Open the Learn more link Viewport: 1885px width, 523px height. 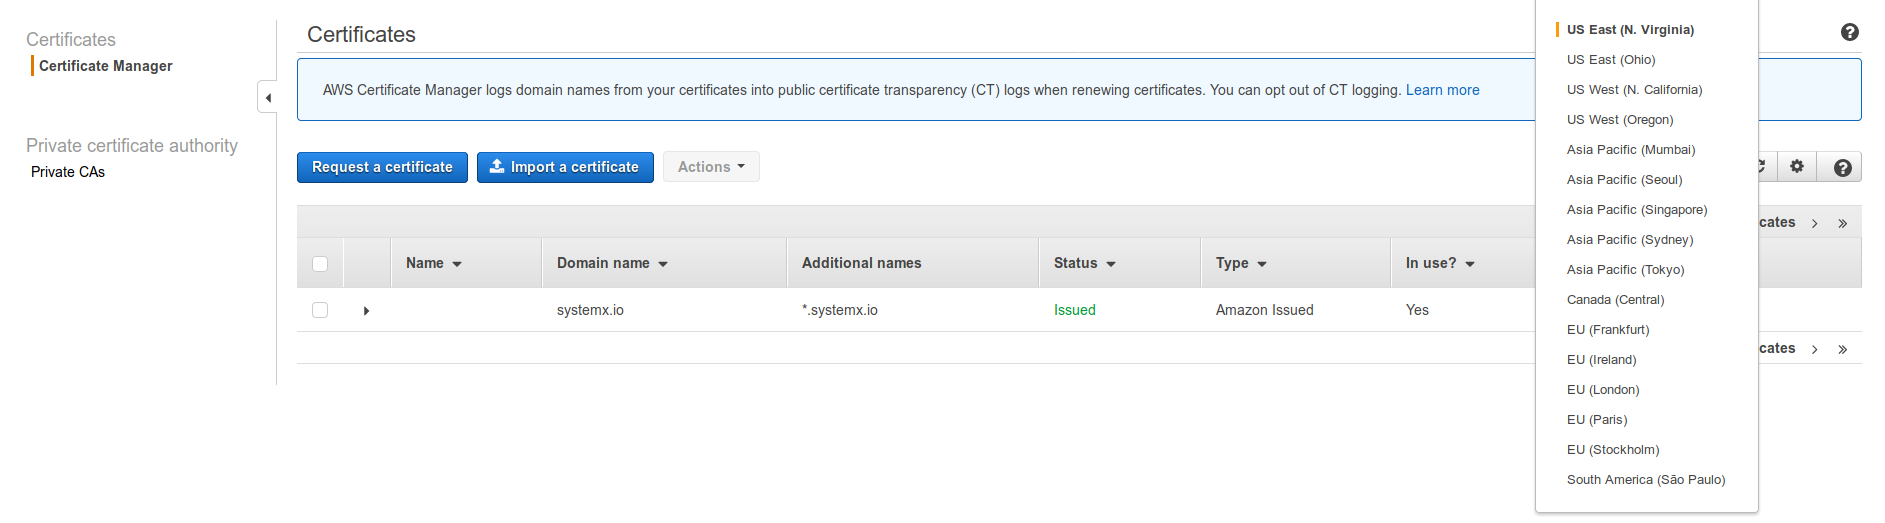1442,90
